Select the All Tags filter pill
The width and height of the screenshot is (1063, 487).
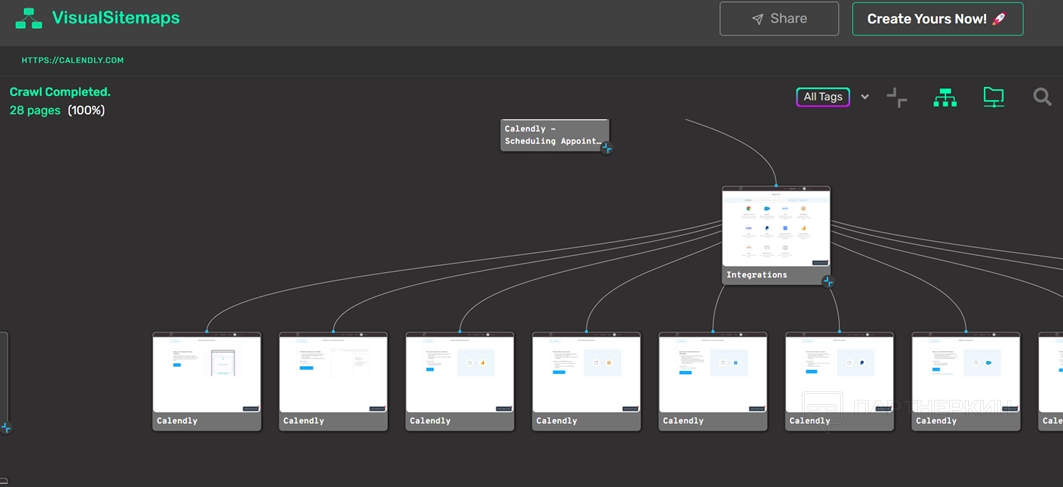click(x=822, y=97)
